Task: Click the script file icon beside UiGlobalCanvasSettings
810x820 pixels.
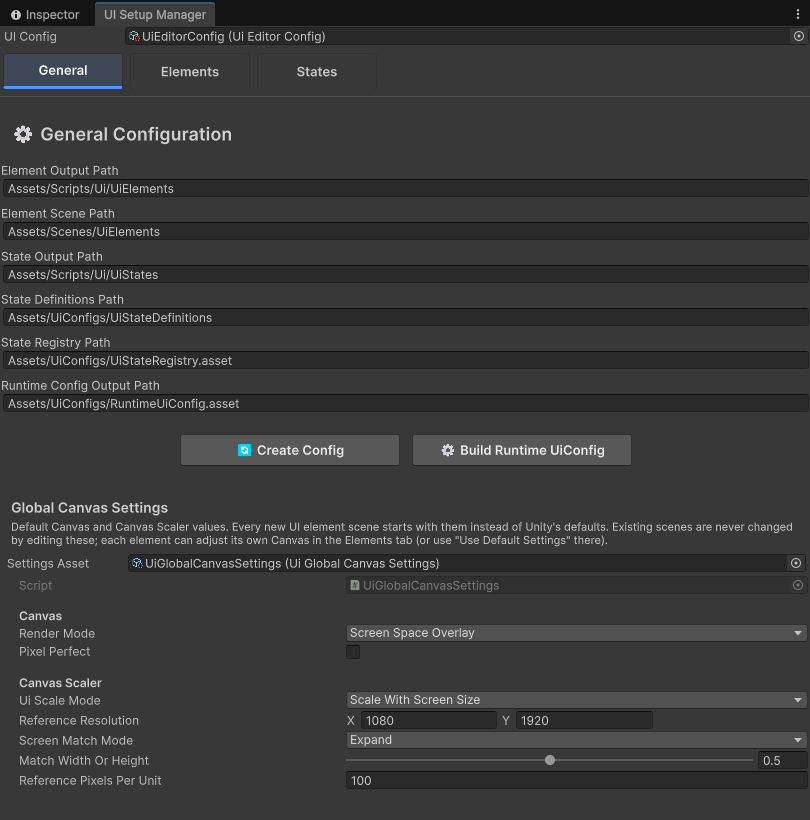Action: click(355, 585)
